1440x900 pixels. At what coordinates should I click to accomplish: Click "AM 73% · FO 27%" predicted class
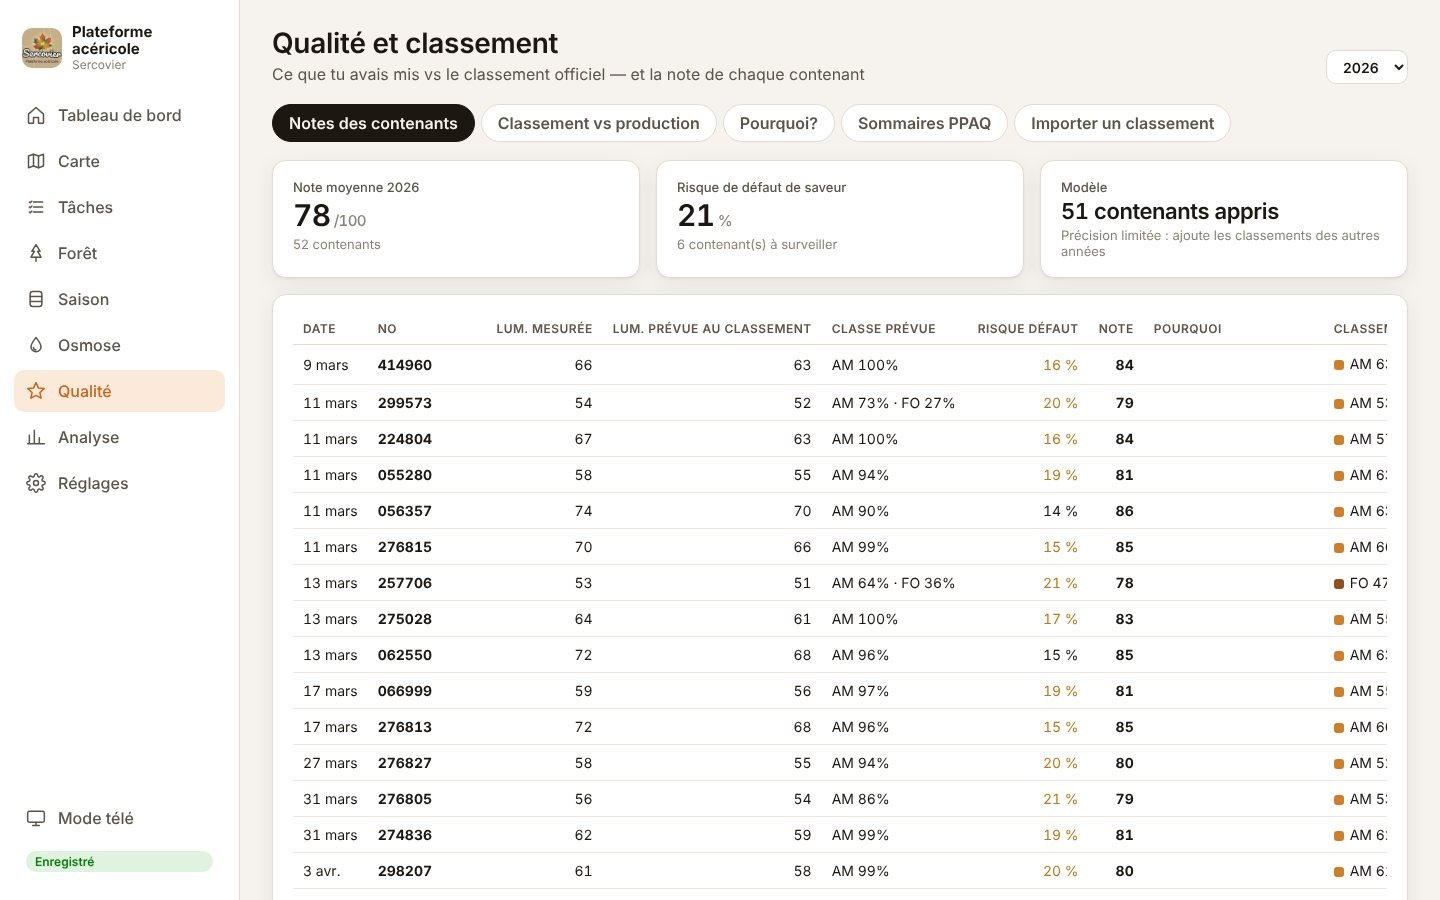tap(893, 403)
